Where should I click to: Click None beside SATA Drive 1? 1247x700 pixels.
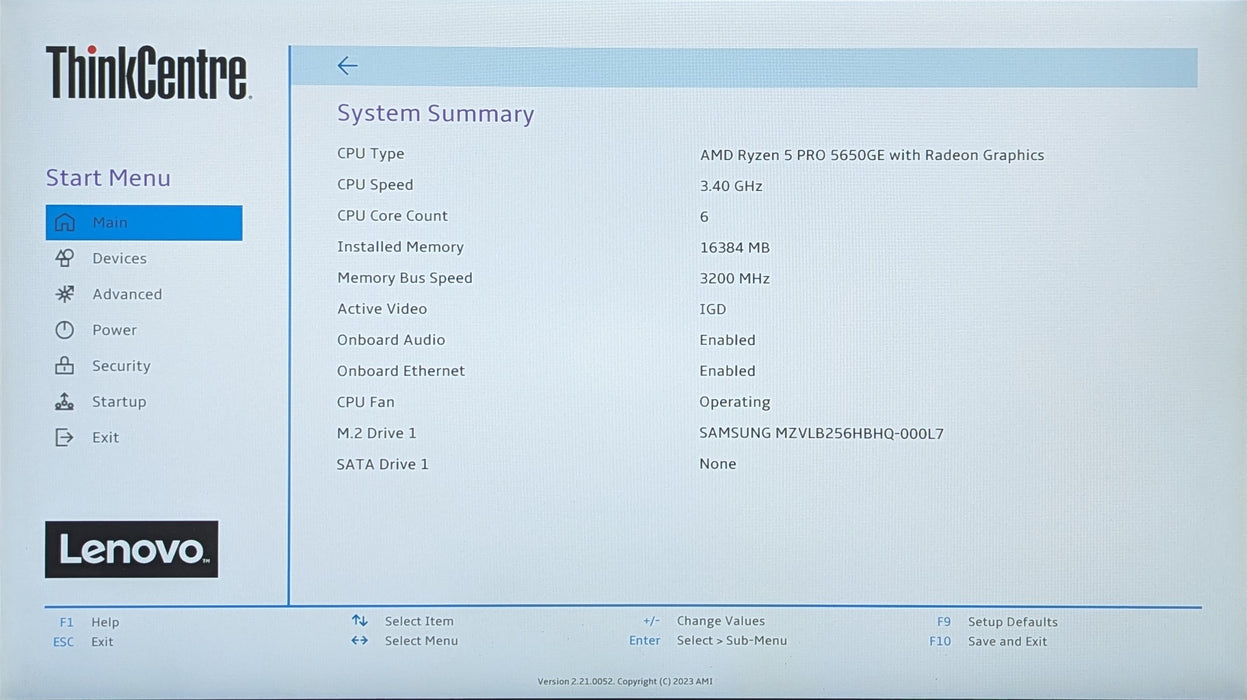click(718, 464)
